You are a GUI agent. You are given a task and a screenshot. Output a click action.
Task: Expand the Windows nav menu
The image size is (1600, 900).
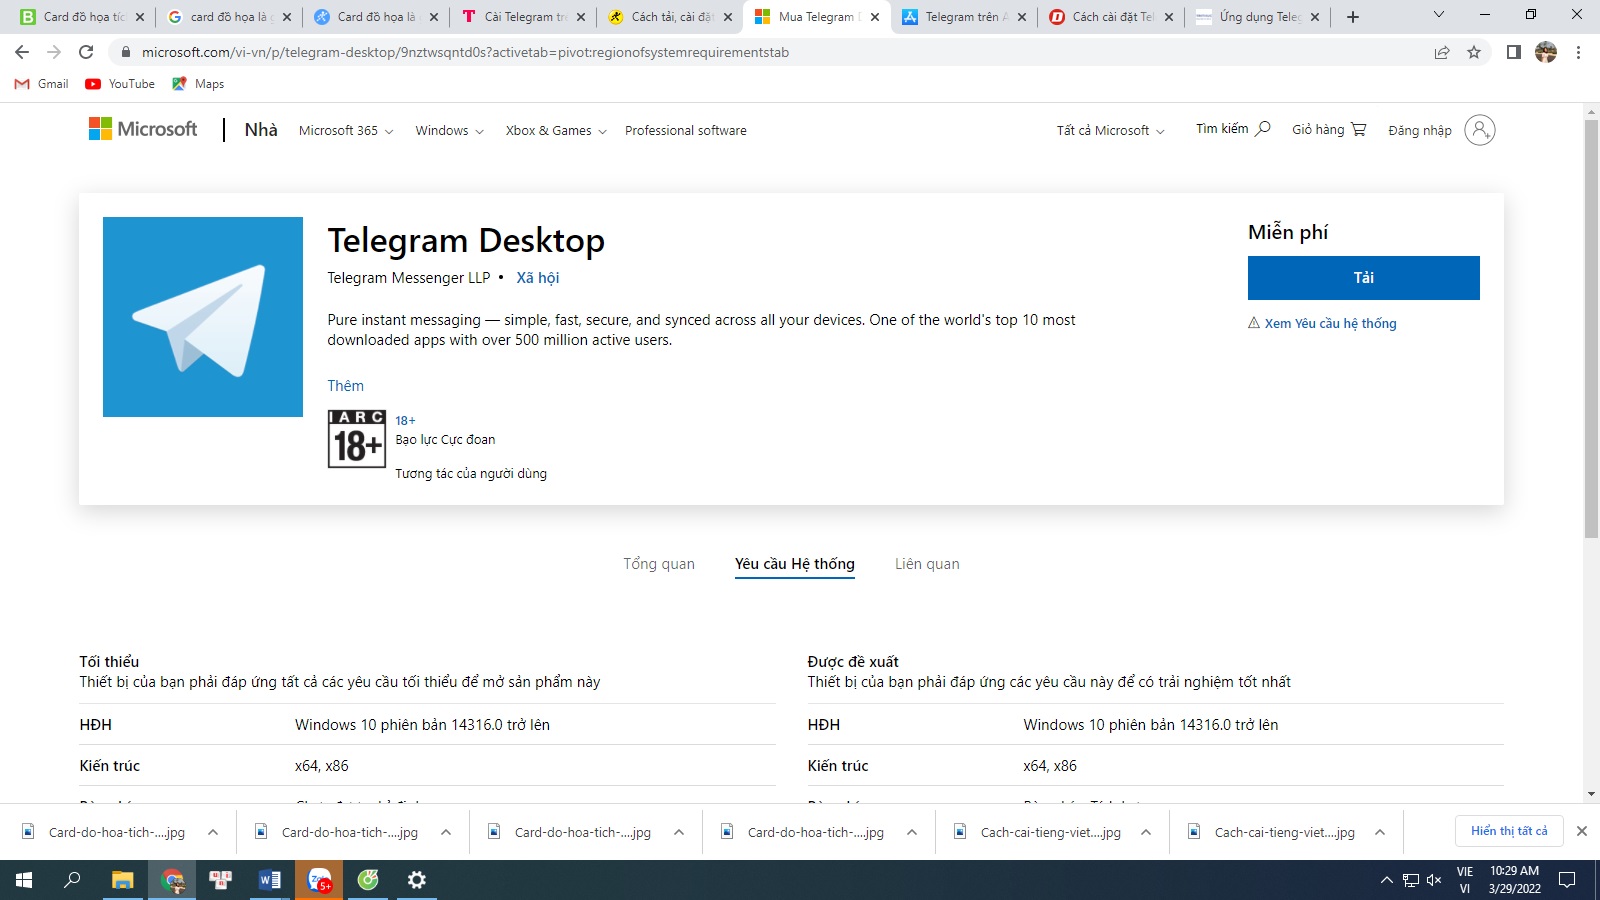click(x=450, y=131)
